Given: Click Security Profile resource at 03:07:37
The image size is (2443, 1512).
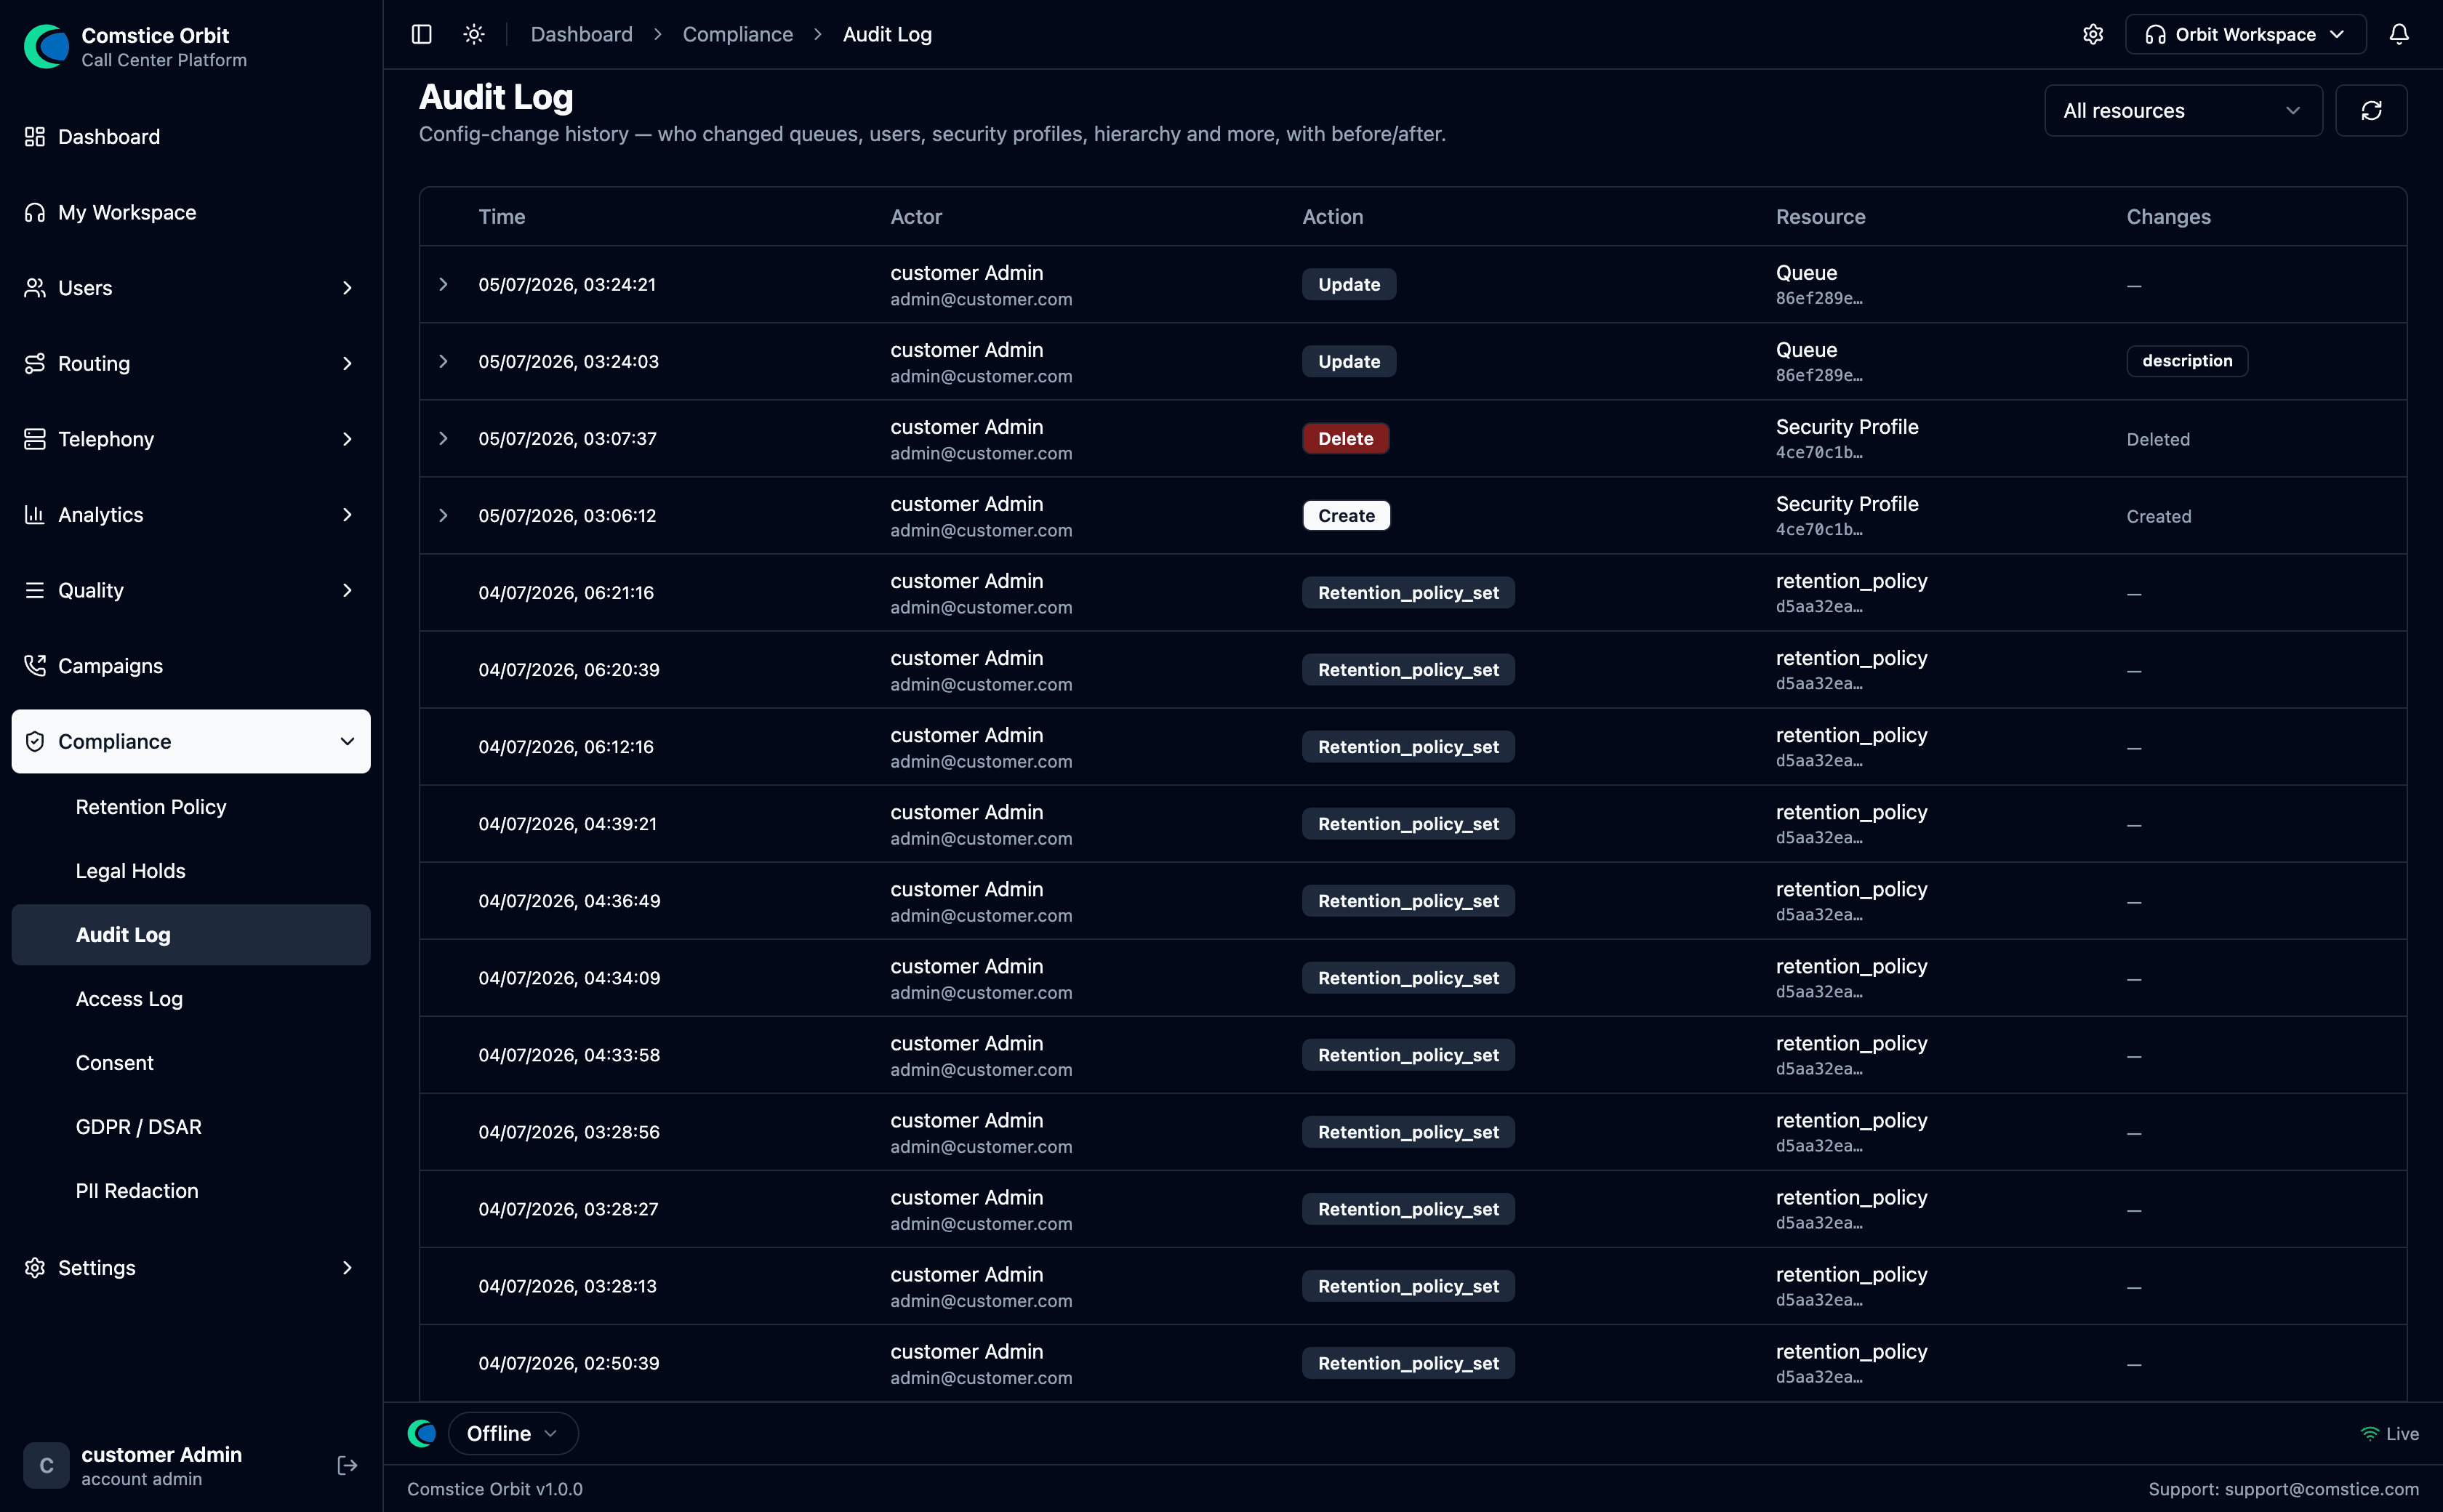Looking at the screenshot, I should tap(1847, 427).
